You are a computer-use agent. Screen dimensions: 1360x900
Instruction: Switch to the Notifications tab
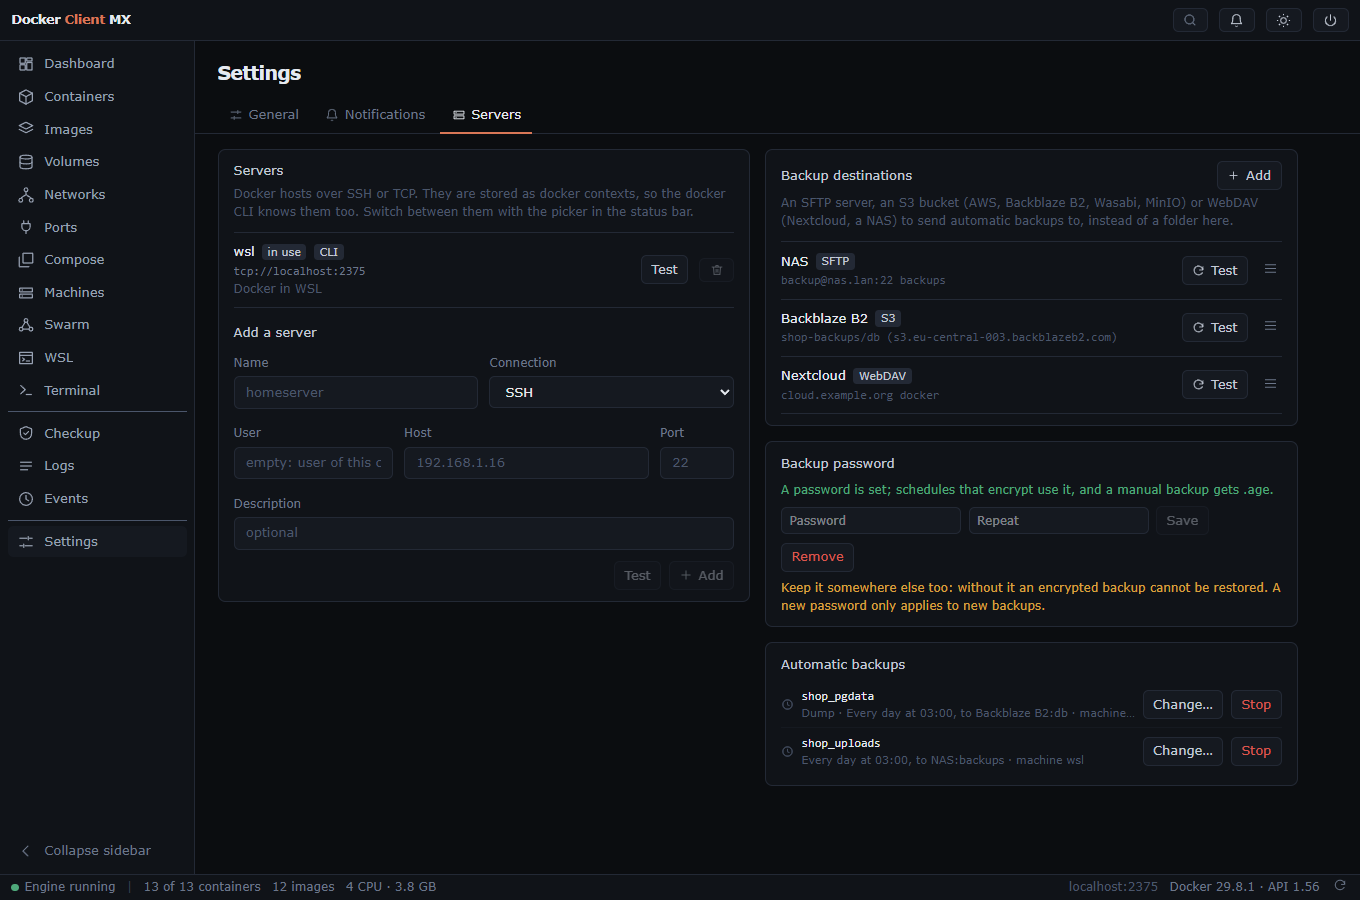(375, 115)
